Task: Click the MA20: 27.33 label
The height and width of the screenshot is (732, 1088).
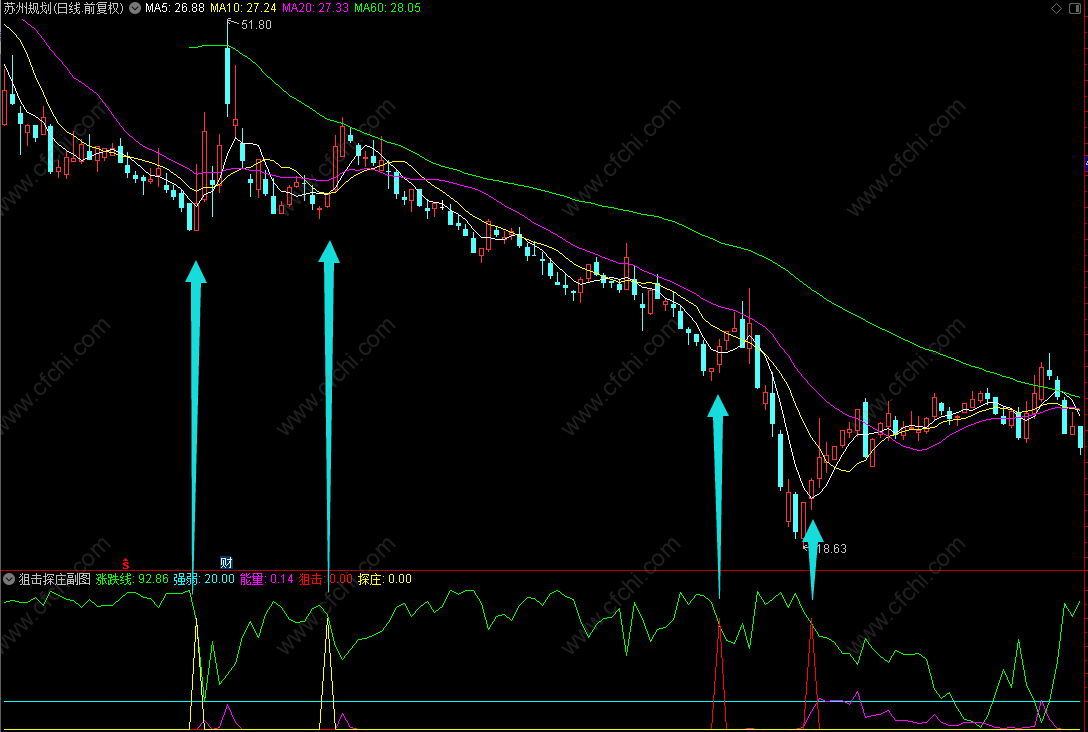Action: coord(315,8)
